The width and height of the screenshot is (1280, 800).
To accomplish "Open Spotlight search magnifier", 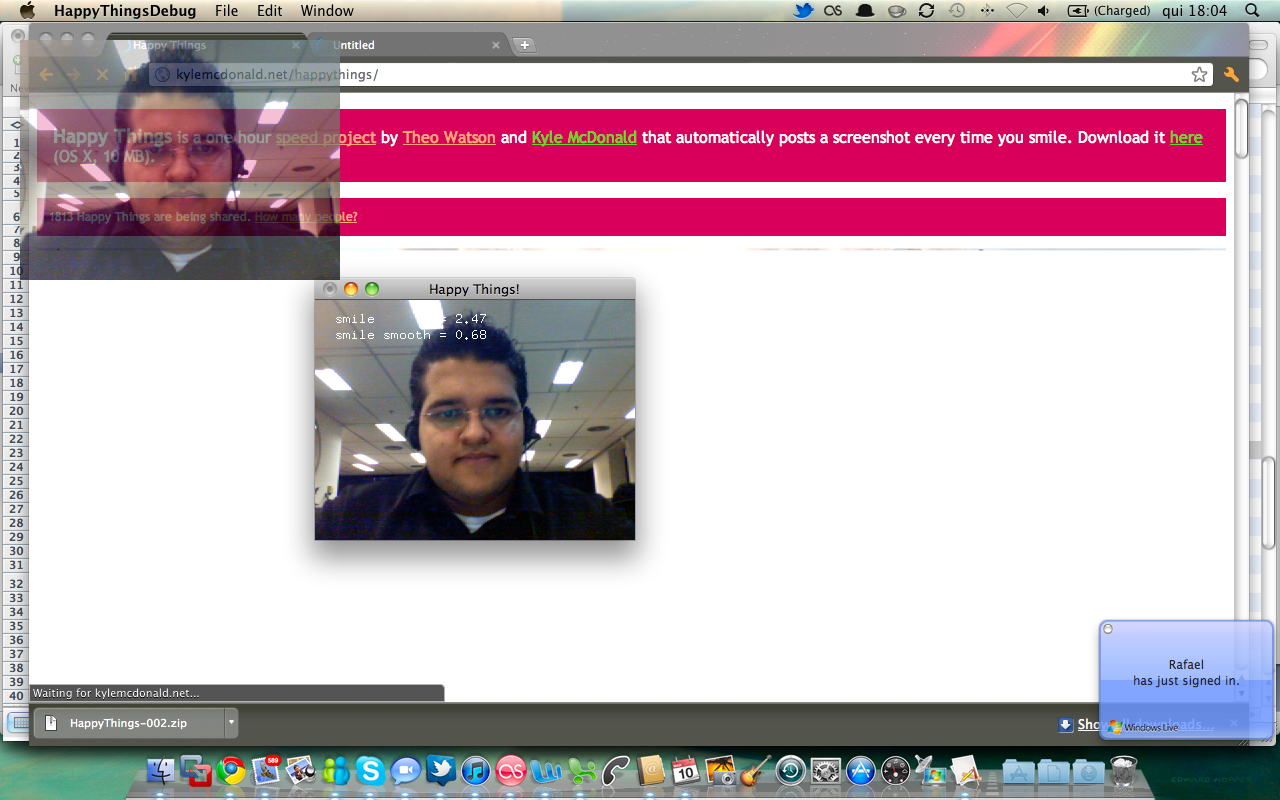I will point(1252,11).
